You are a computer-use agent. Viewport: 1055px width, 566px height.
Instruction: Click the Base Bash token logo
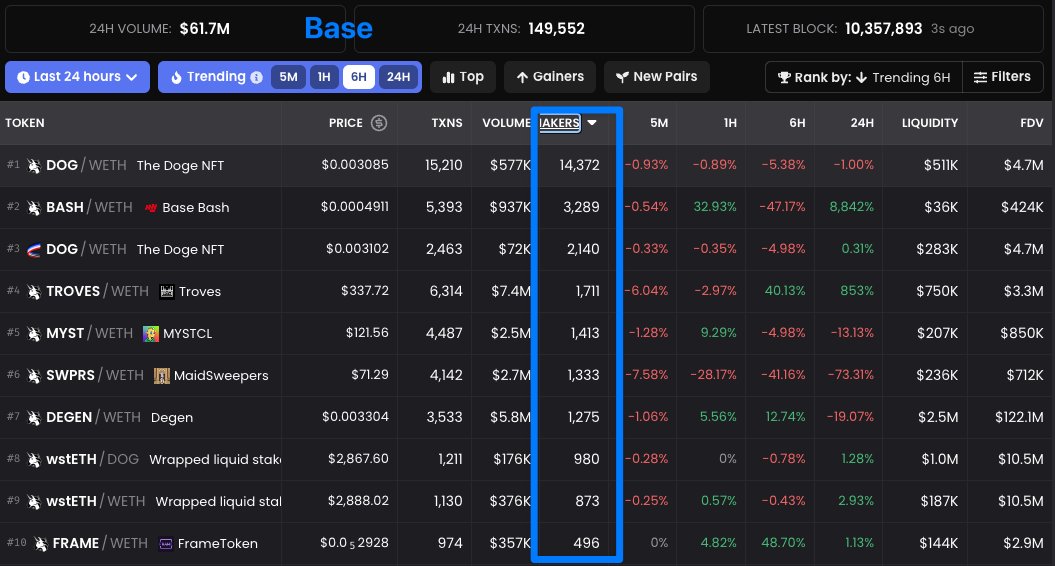[x=151, y=208]
